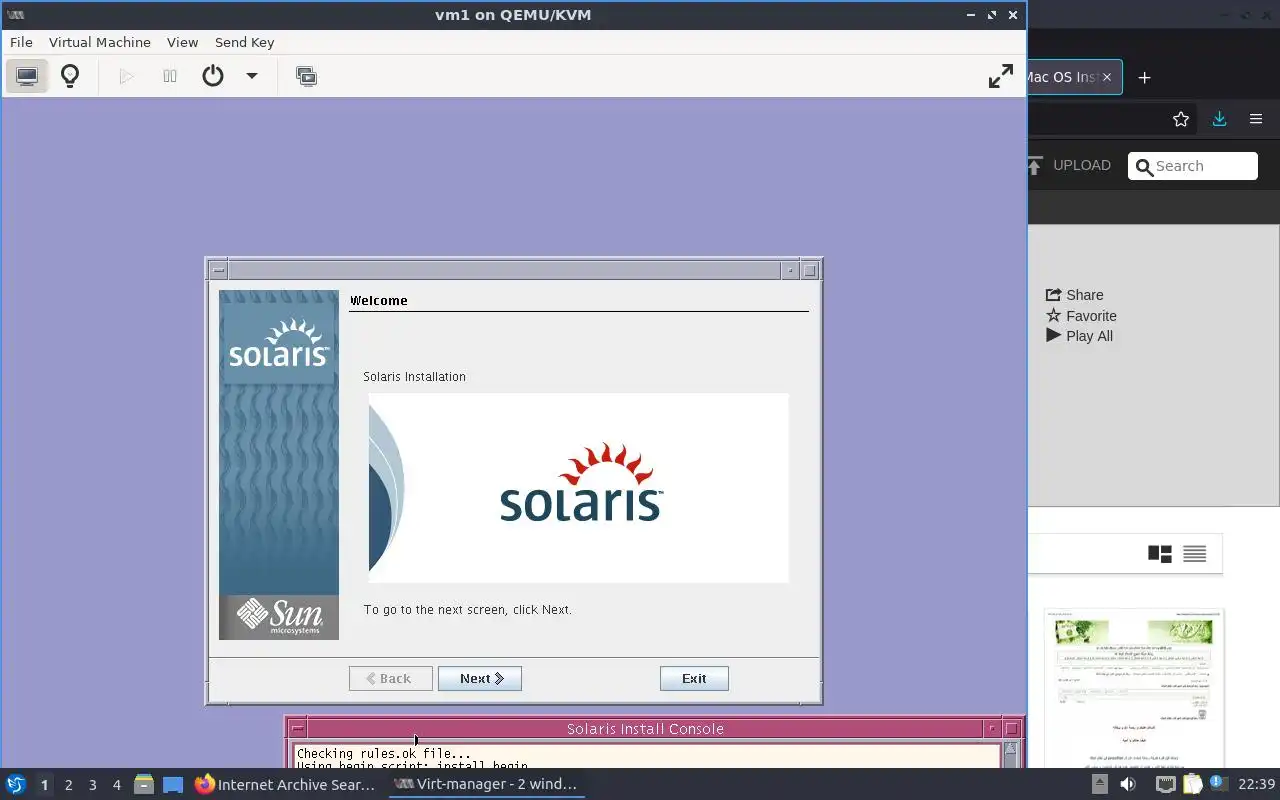Viewport: 1280px width, 800px height.
Task: Open a new browser tab
Action: coord(1145,77)
